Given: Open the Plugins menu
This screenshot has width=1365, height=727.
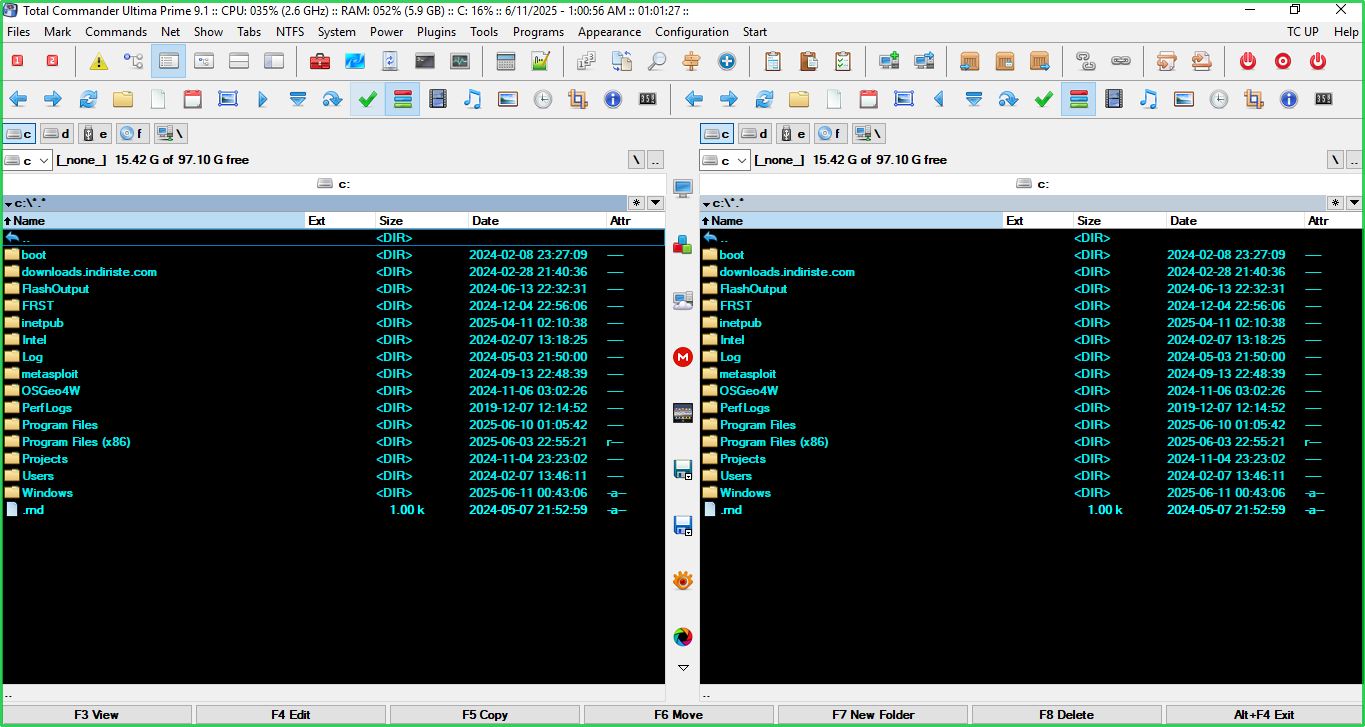Looking at the screenshot, I should point(436,31).
